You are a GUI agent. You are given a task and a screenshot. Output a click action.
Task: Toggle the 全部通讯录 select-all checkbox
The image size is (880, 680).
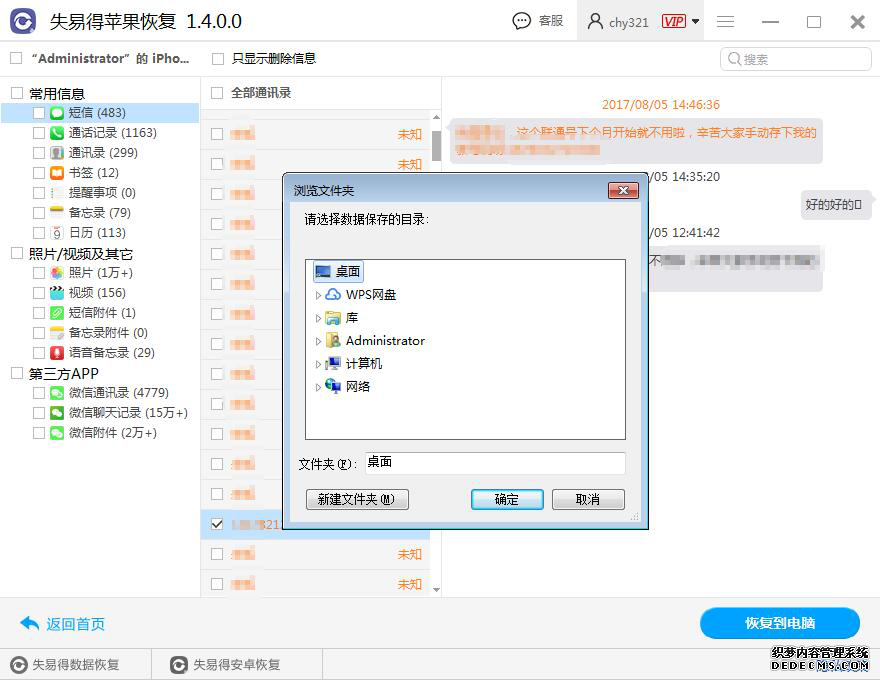(217, 93)
